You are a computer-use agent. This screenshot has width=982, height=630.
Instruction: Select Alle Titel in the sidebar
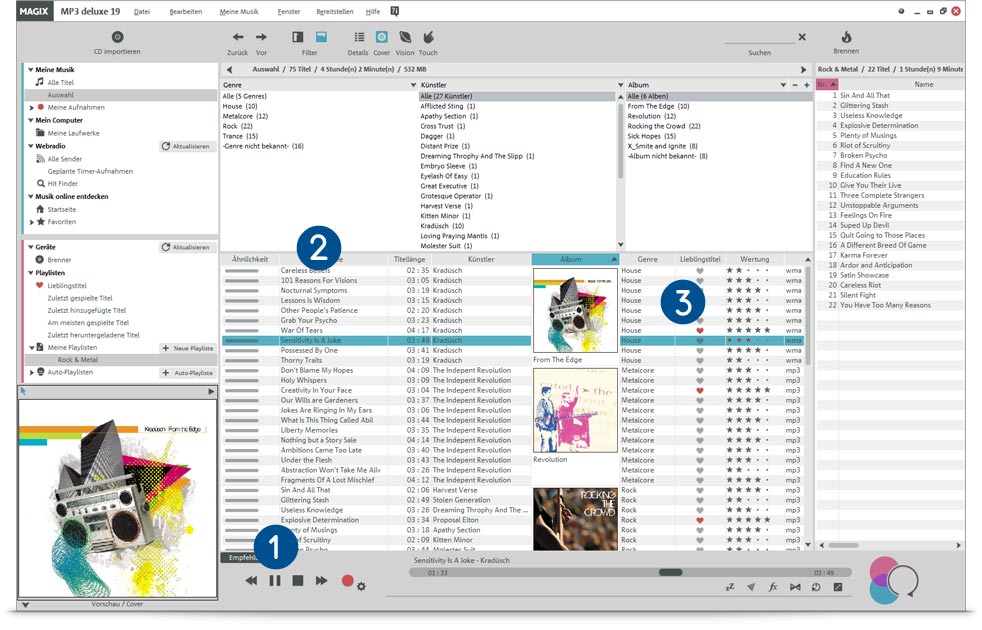click(60, 82)
